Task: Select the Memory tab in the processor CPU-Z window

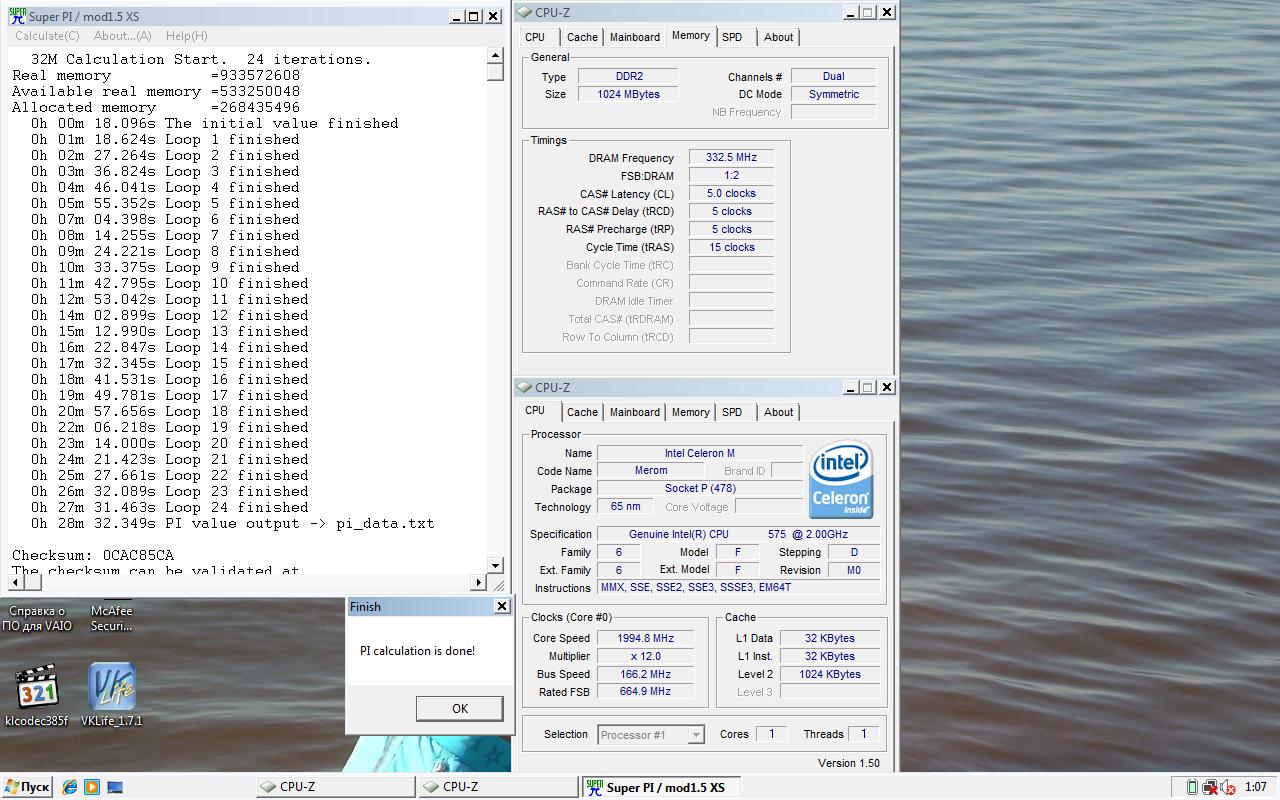Action: pos(690,412)
